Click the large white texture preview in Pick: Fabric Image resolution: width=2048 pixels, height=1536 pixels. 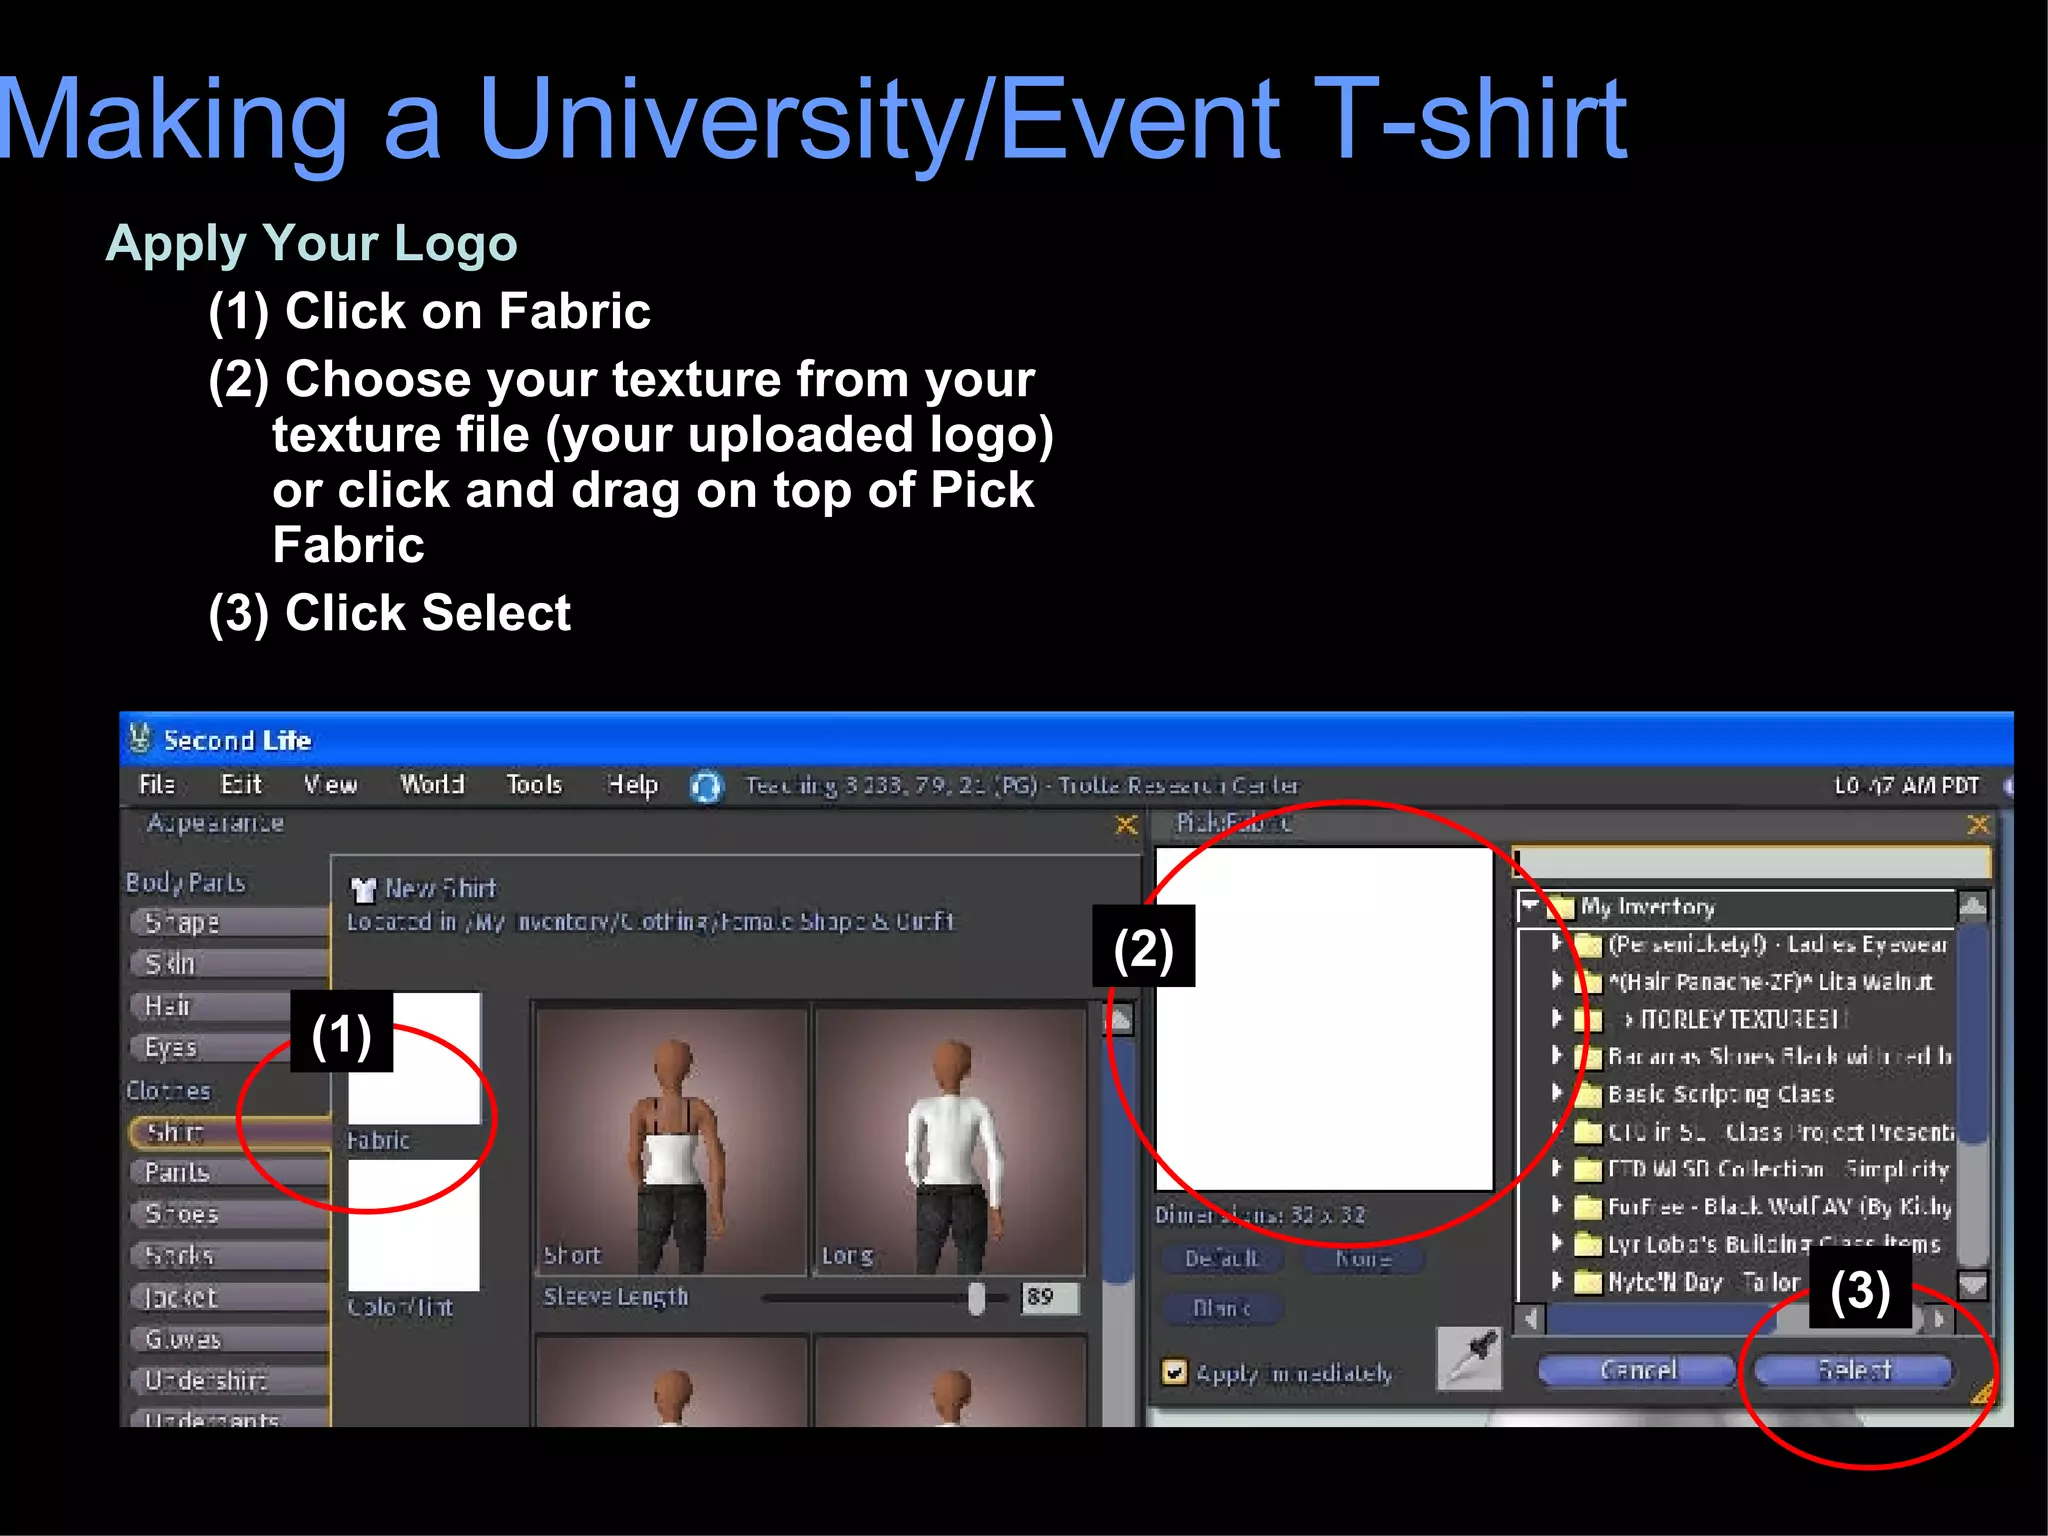(x=1324, y=1019)
